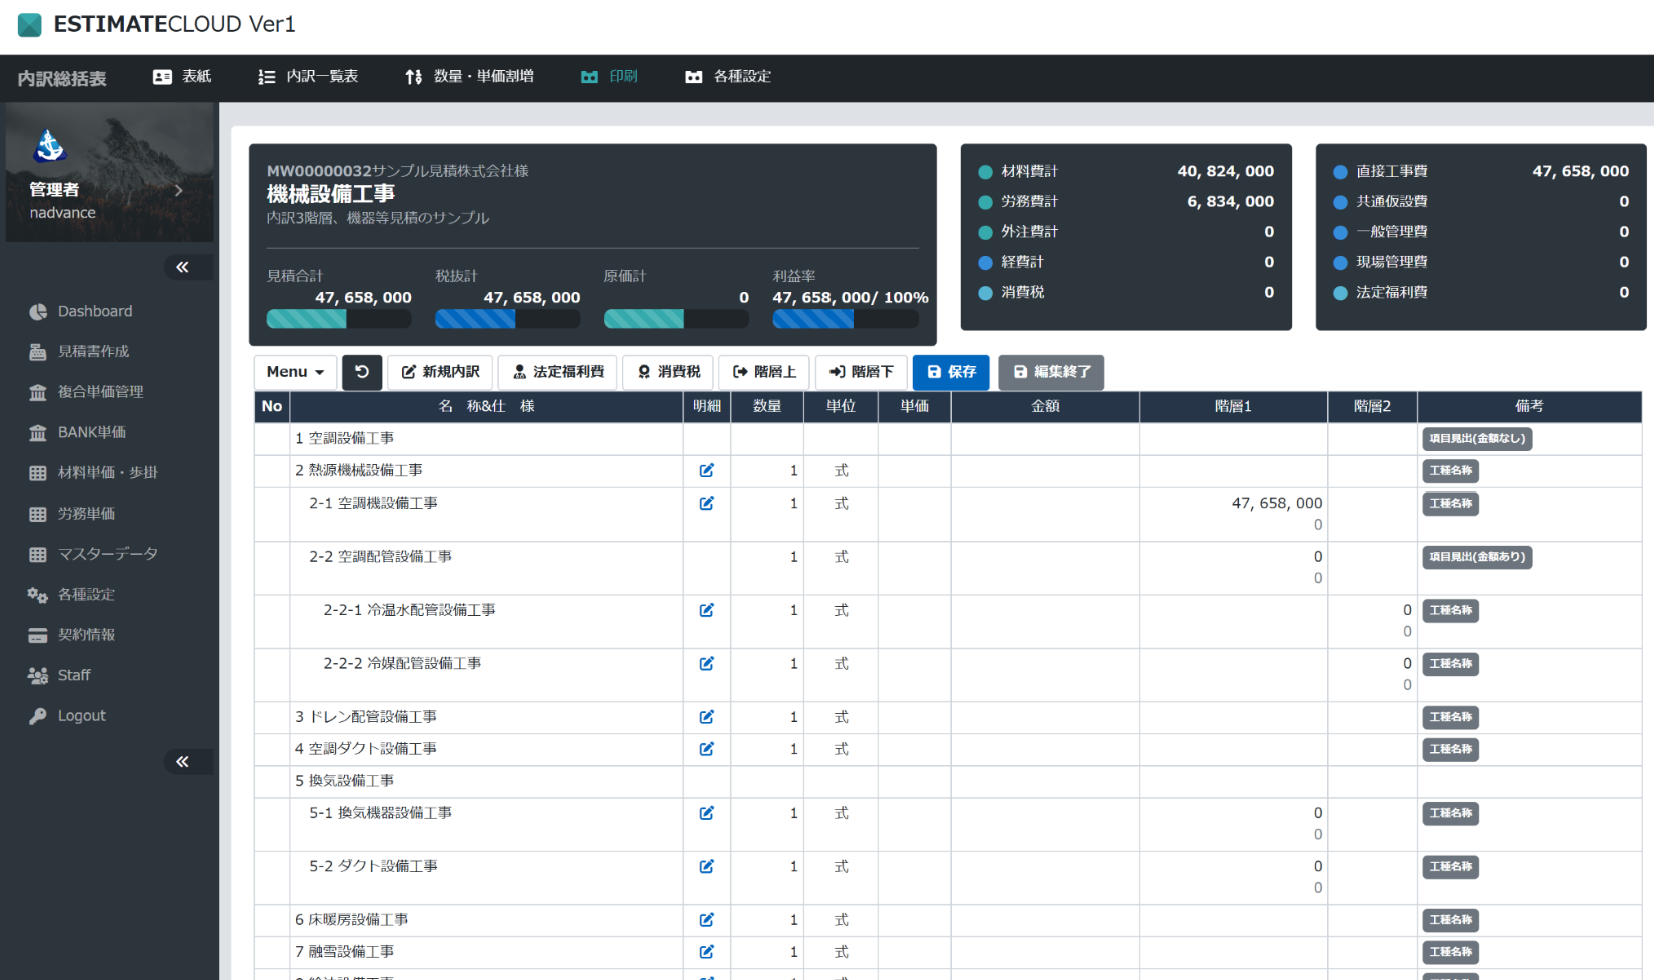Click the 階層下 button
This screenshot has height=980, width=1654.
pyautogui.click(x=861, y=372)
